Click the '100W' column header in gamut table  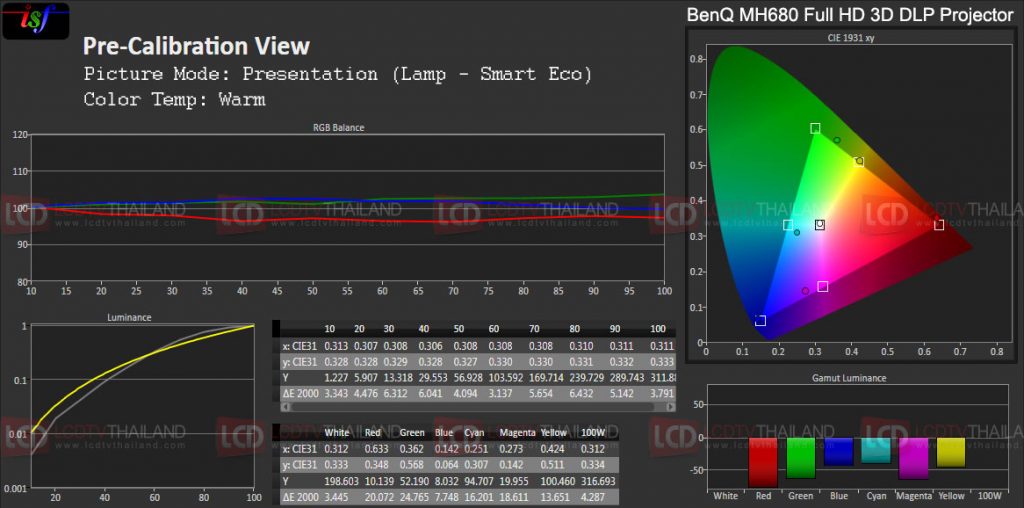pyautogui.click(x=592, y=432)
